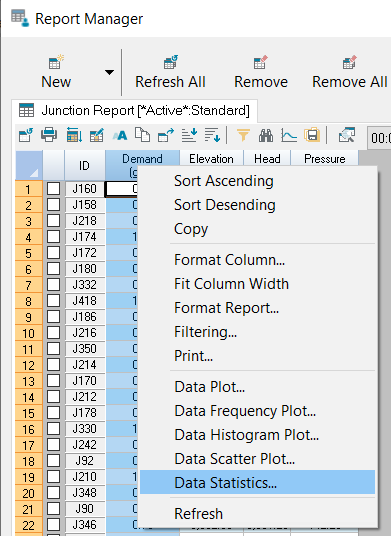Open Data Frequency Plot... menu entry
This screenshot has height=536, width=391.
[257, 411]
